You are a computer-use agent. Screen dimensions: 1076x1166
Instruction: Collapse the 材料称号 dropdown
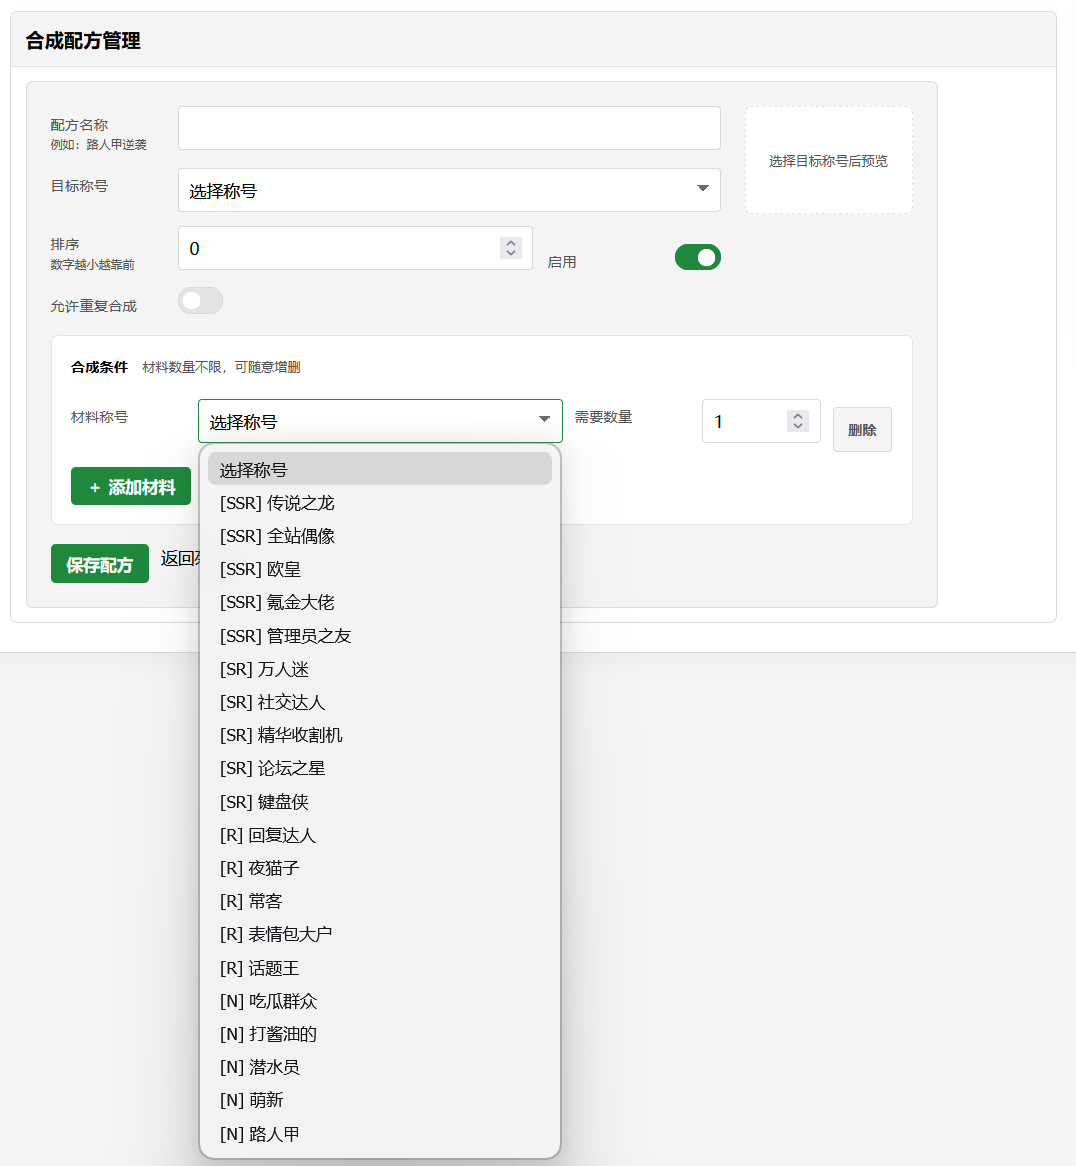380,421
